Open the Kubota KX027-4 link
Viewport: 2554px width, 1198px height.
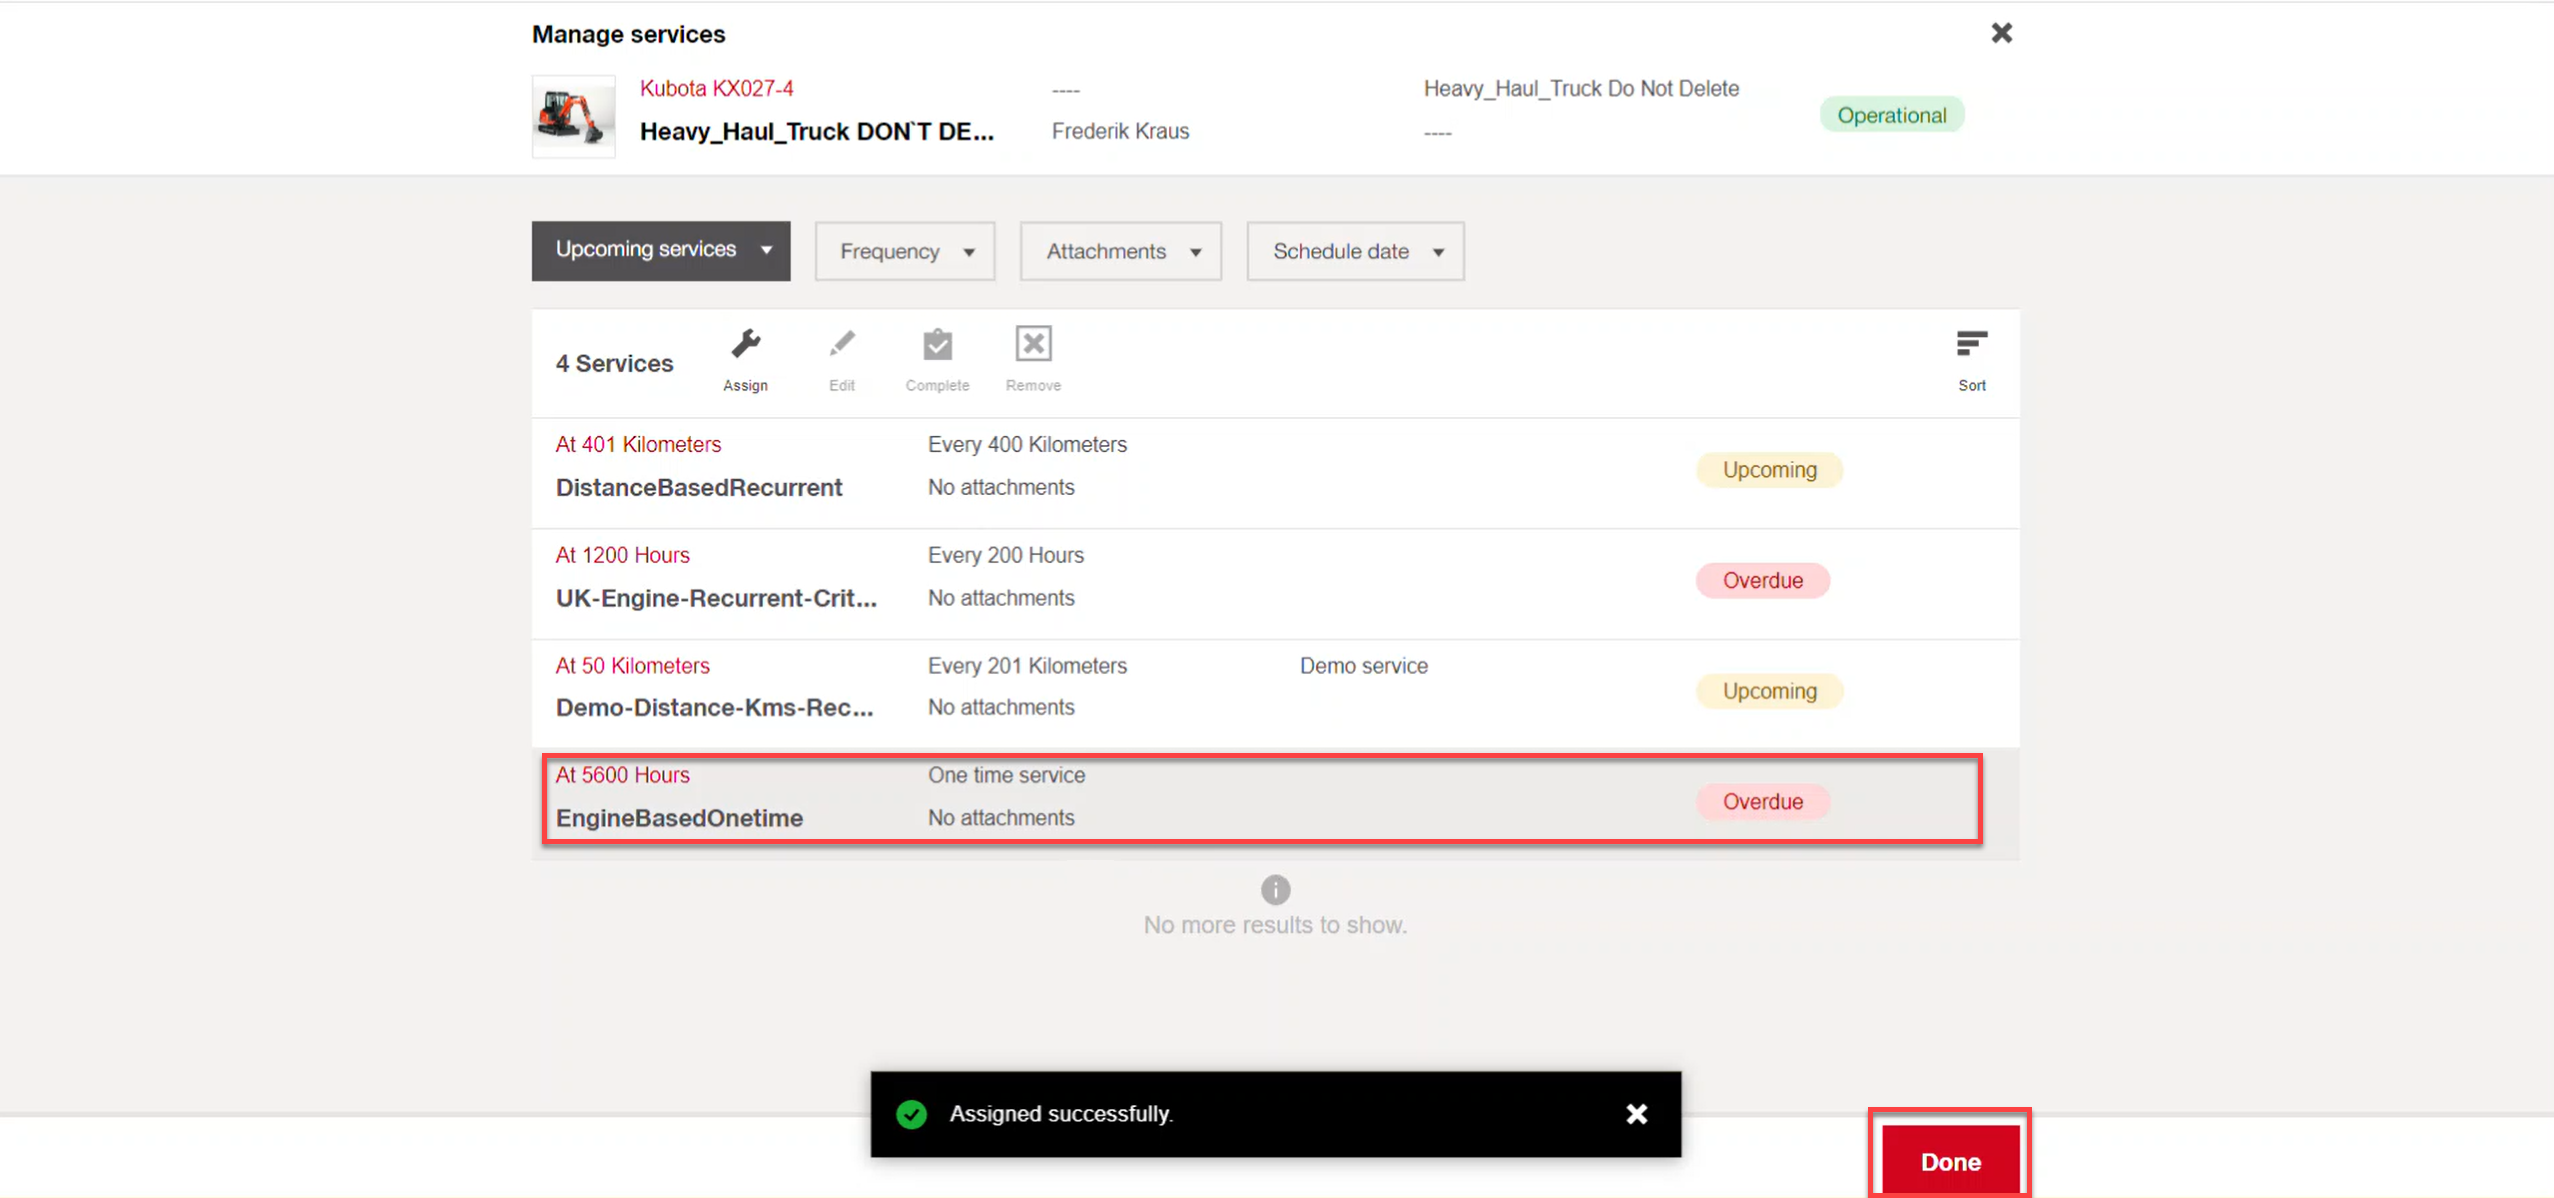(x=716, y=88)
